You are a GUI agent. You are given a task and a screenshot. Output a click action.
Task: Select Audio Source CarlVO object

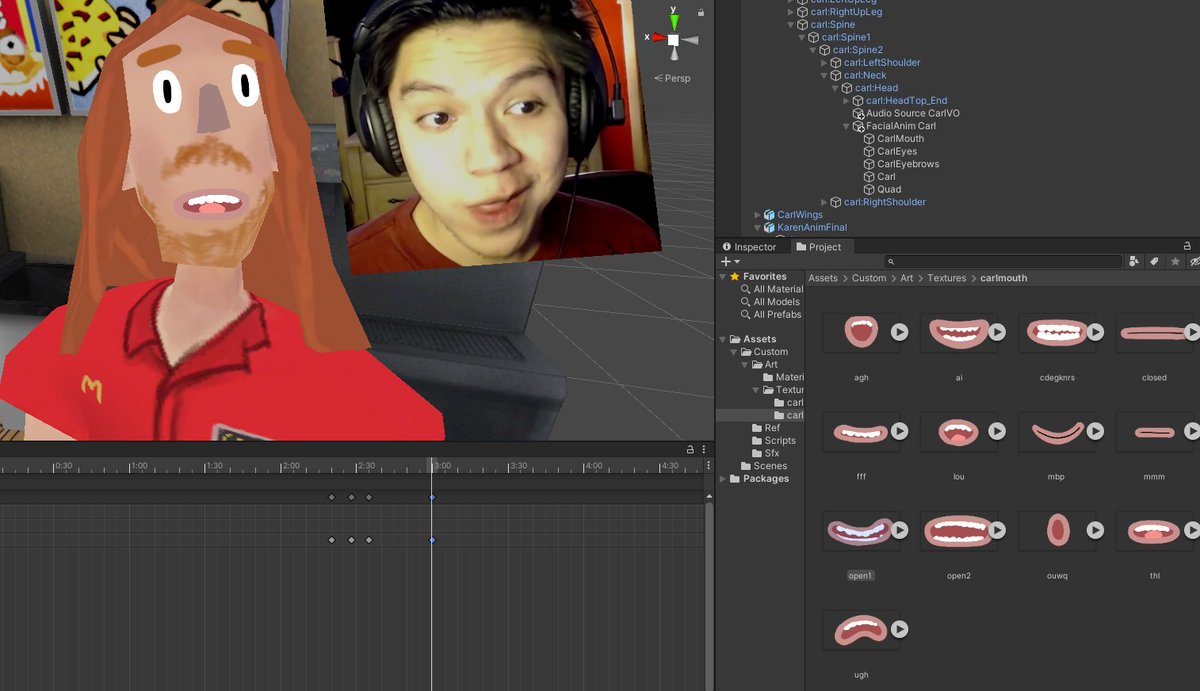(x=905, y=113)
